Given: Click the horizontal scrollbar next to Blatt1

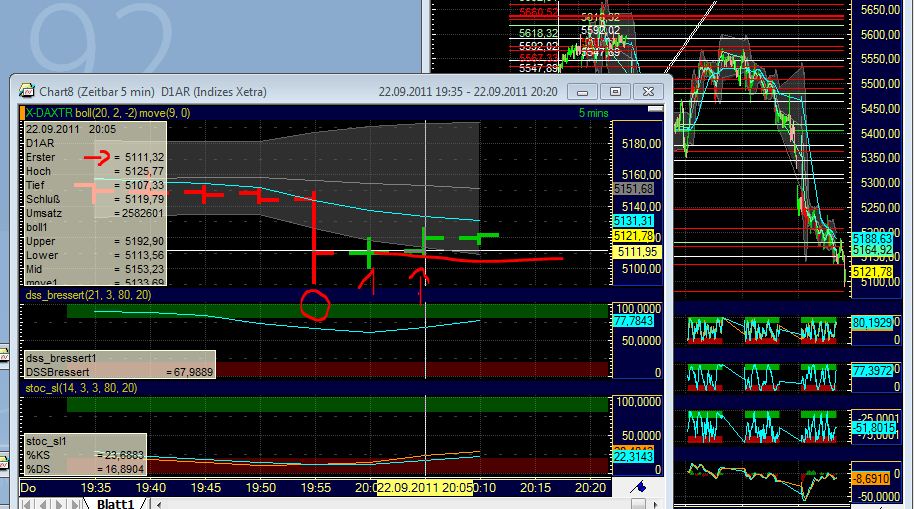Looking at the screenshot, I should 400,503.
